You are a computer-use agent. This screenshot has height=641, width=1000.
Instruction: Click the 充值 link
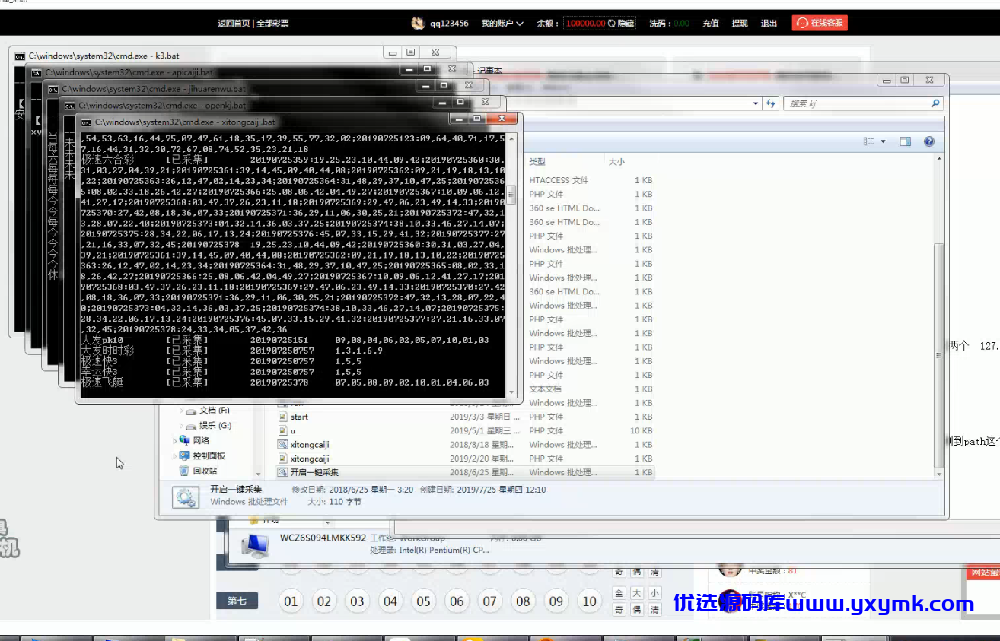click(x=710, y=24)
